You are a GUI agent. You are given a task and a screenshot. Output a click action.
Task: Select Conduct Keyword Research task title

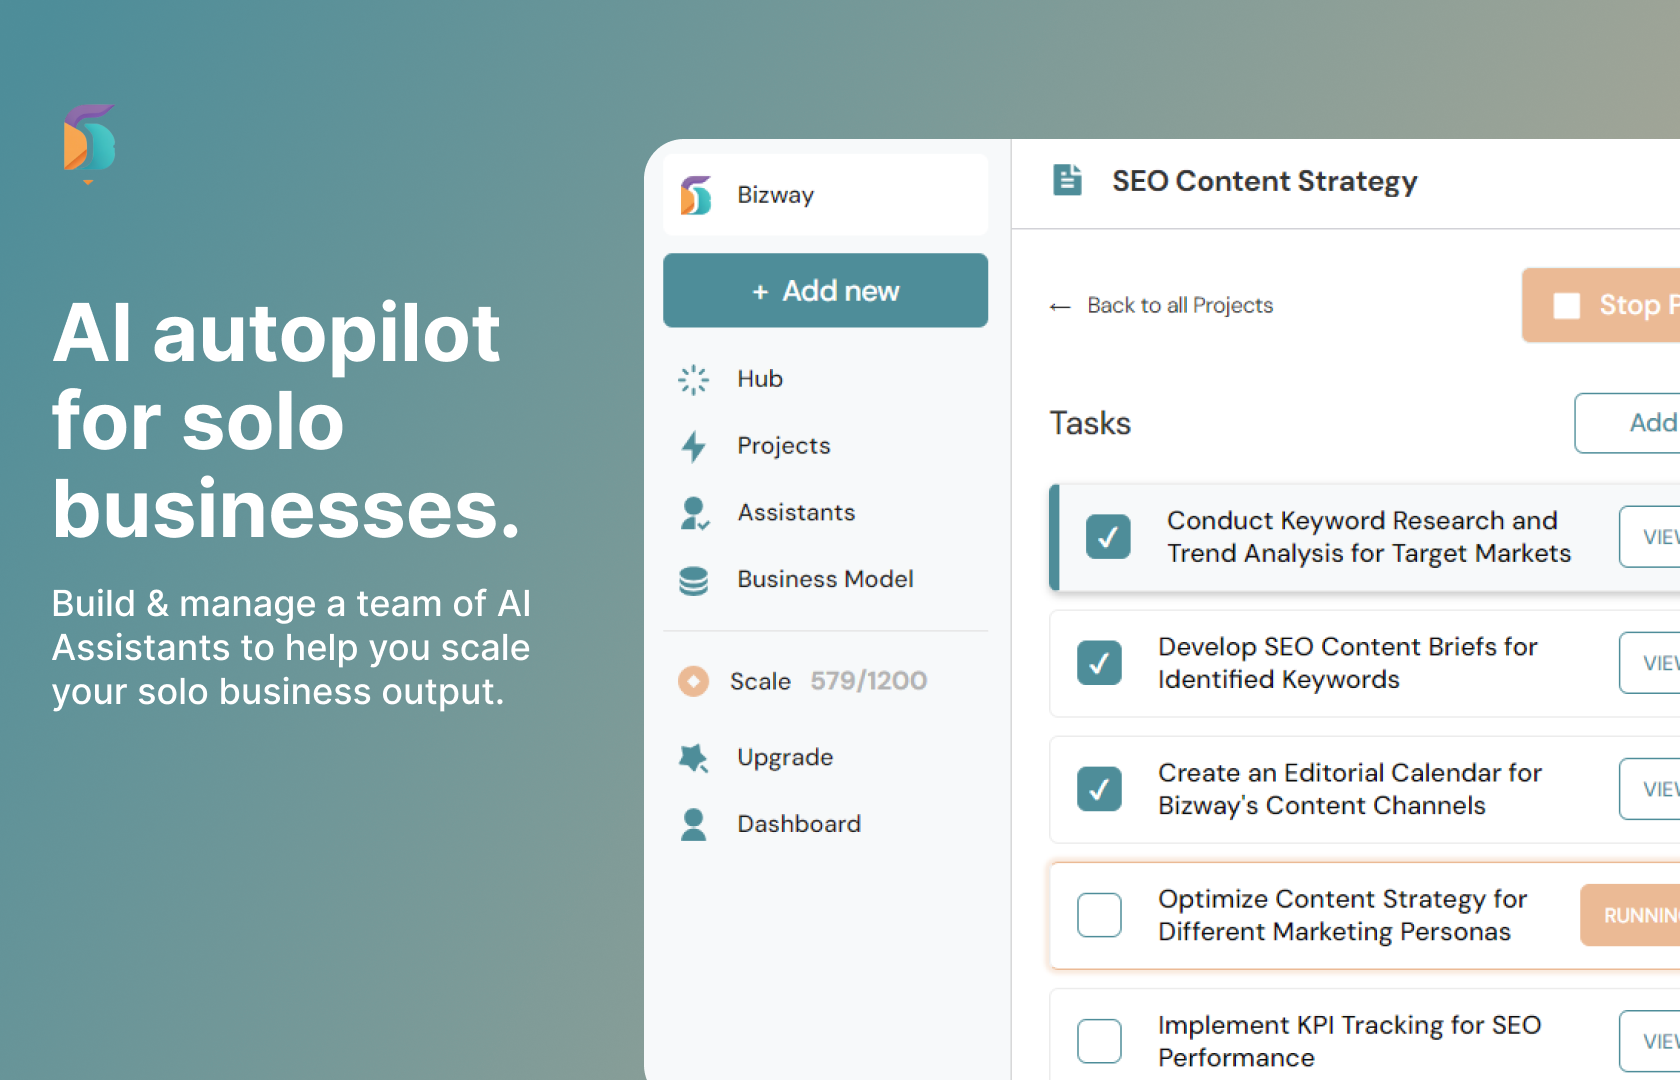1369,537
